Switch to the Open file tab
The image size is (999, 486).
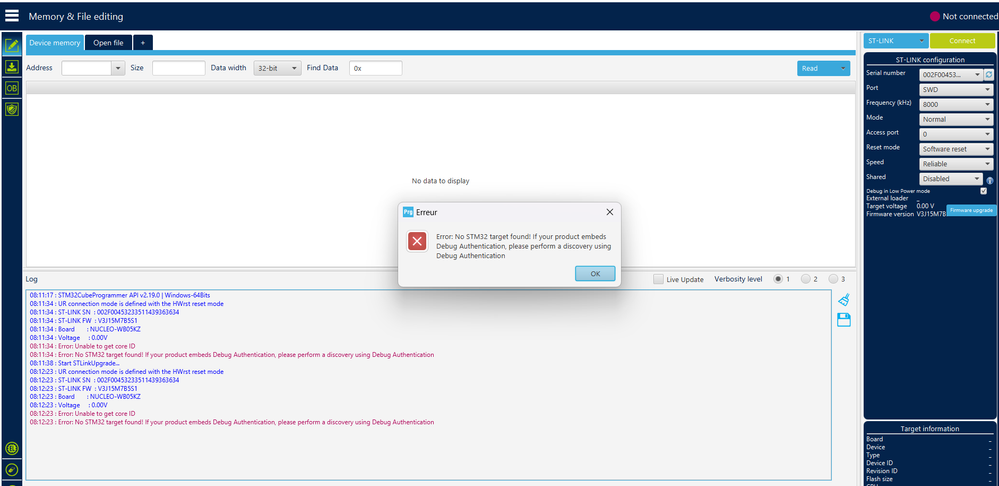(x=108, y=43)
